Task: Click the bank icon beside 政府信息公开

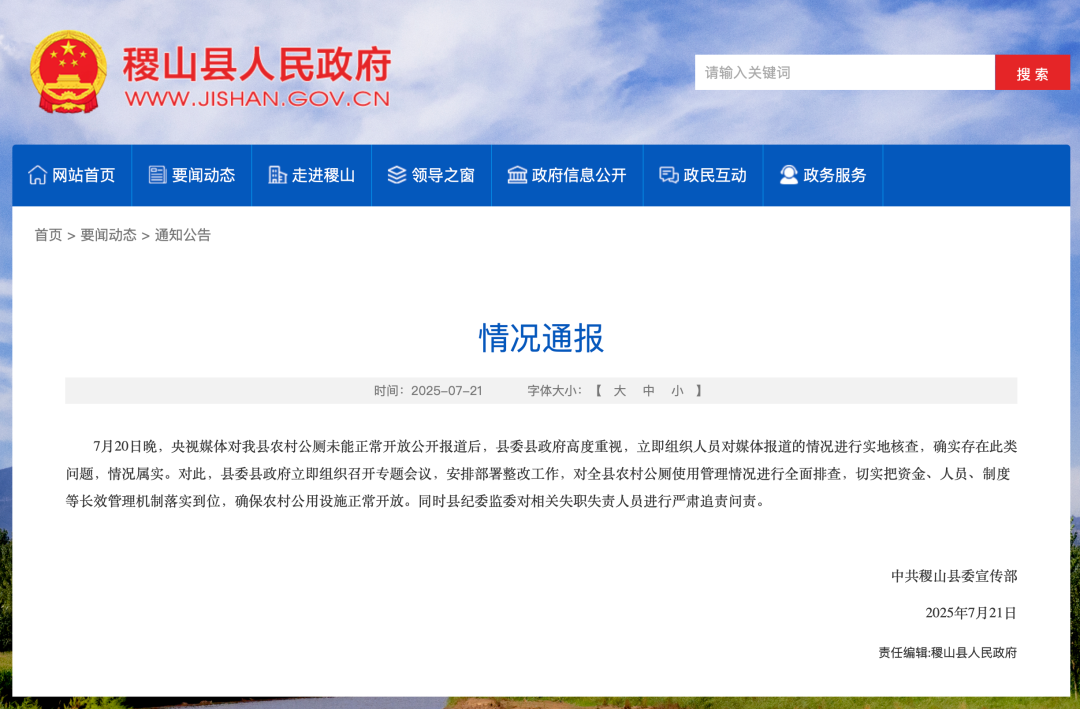Action: 516,174
